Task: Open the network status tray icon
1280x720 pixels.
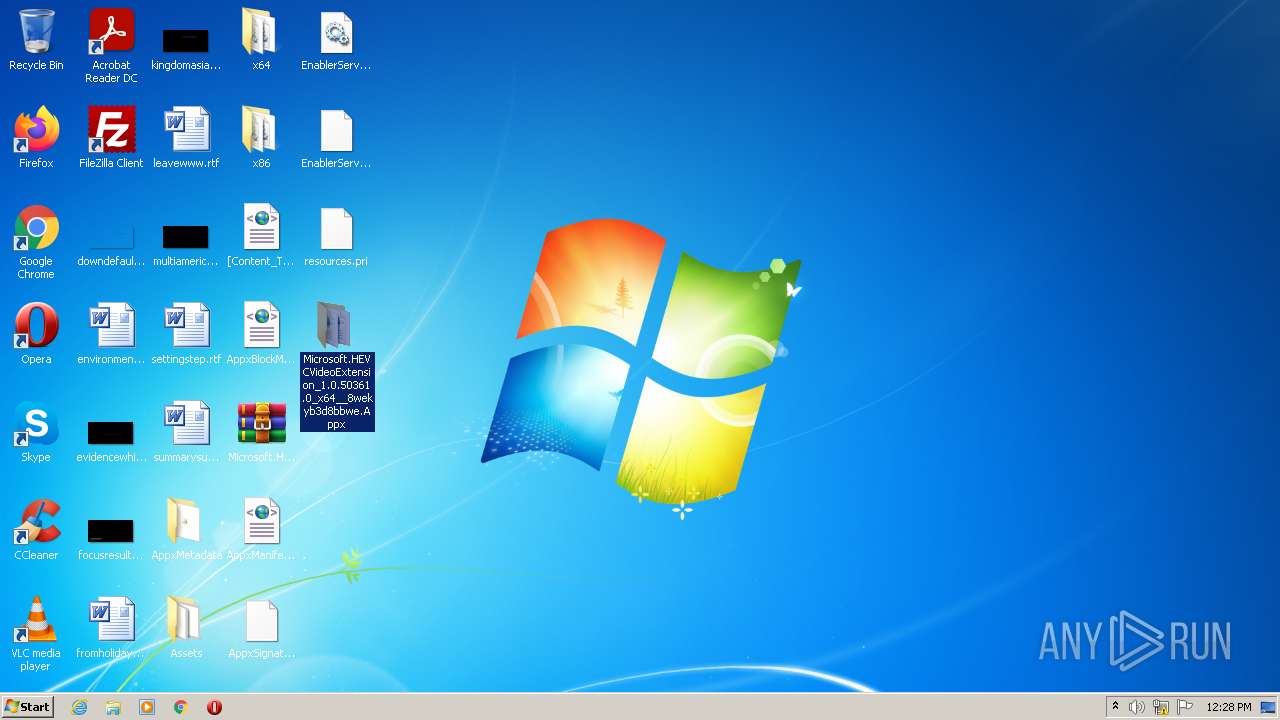Action: tap(1161, 707)
